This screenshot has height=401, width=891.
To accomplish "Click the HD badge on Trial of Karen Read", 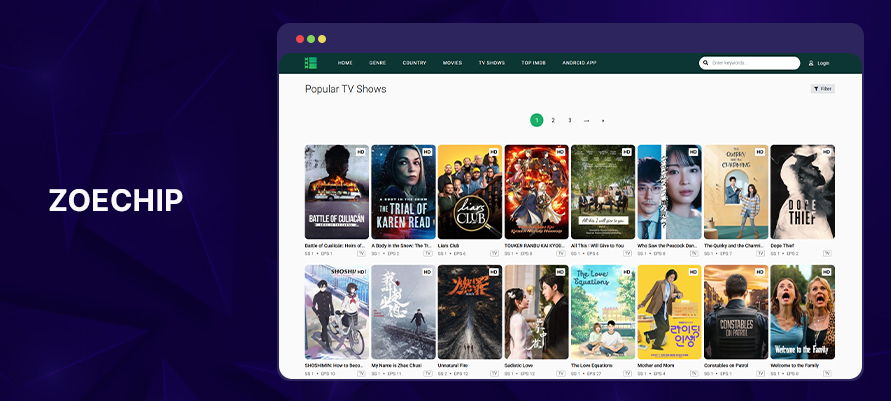I will (x=427, y=152).
